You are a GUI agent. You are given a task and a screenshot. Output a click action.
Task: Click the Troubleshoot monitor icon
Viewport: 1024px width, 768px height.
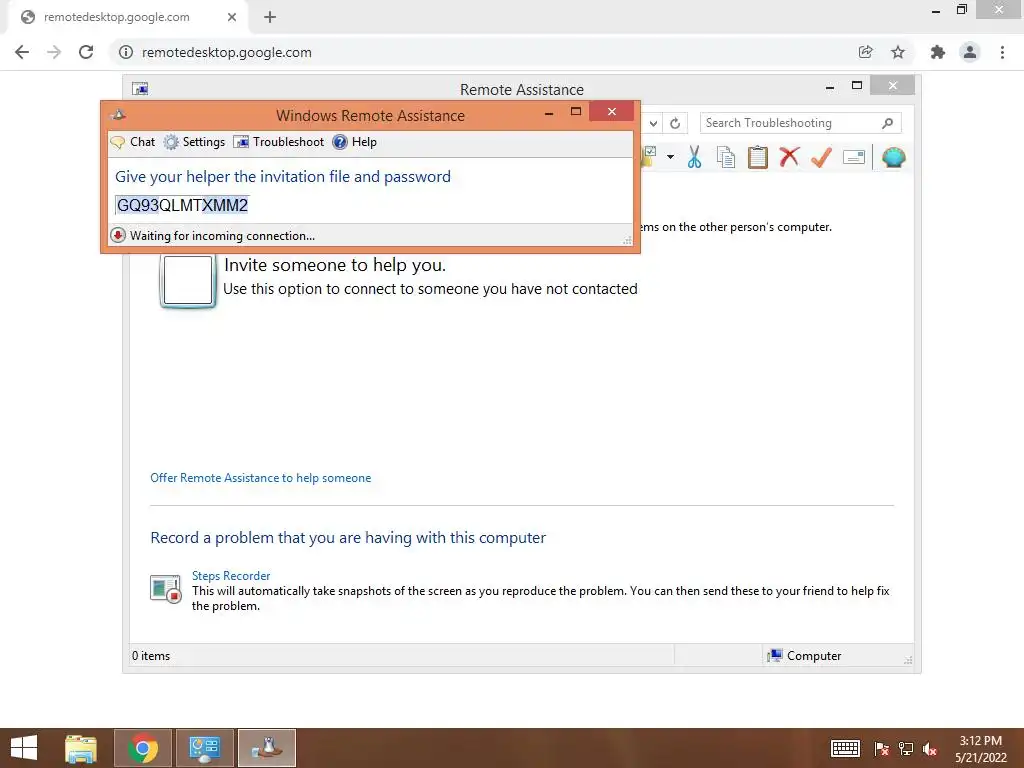pos(241,142)
